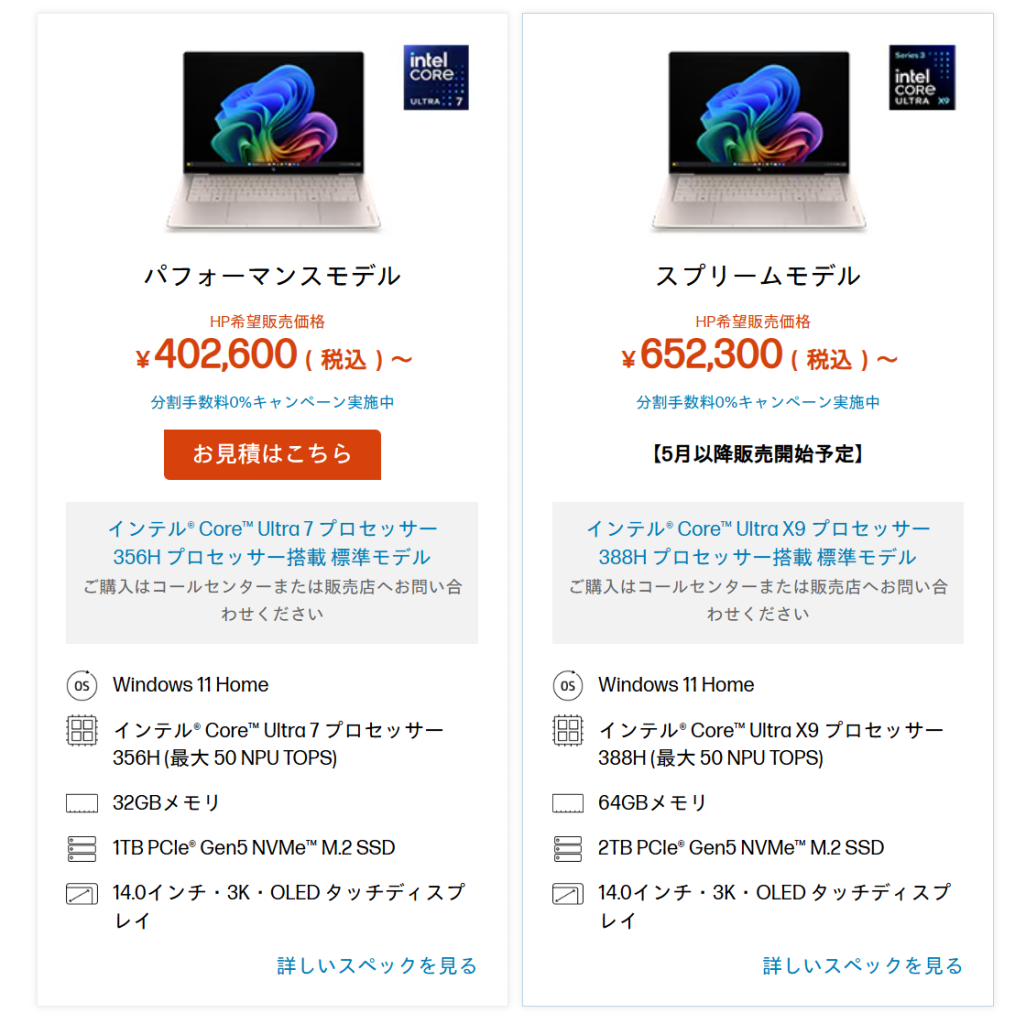Click the memory icon beside 32GBメモリ
This screenshot has width=1015, height=1024.
(82, 803)
